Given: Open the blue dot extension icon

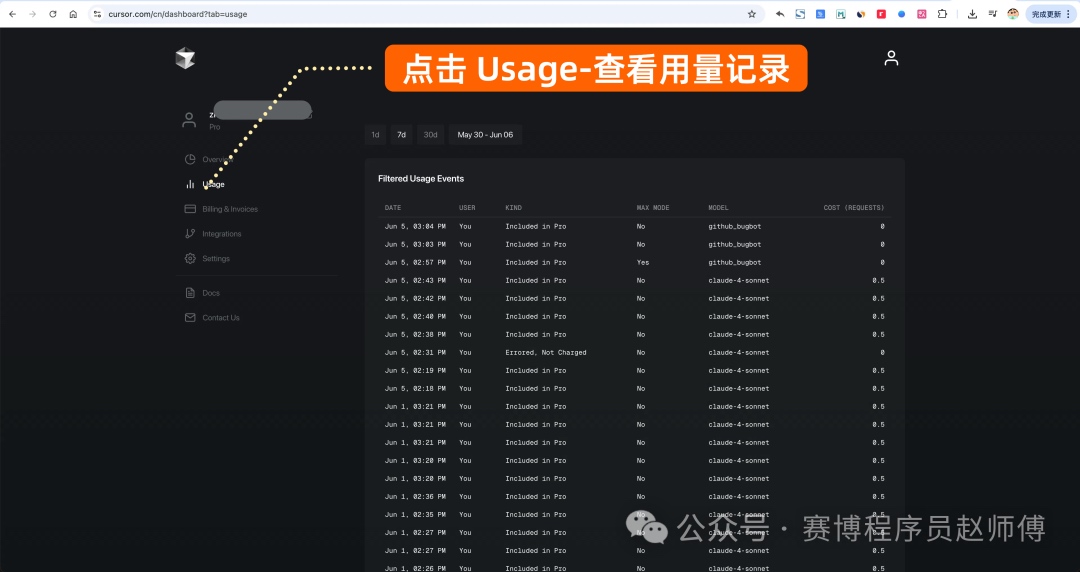Looking at the screenshot, I should point(902,14).
